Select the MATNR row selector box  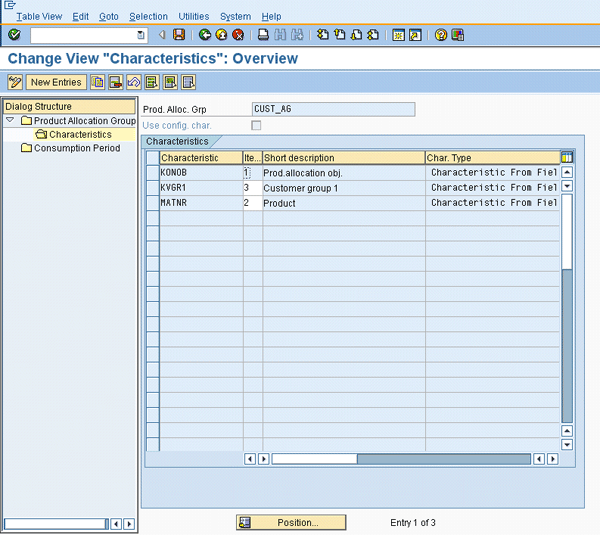[x=152, y=203]
